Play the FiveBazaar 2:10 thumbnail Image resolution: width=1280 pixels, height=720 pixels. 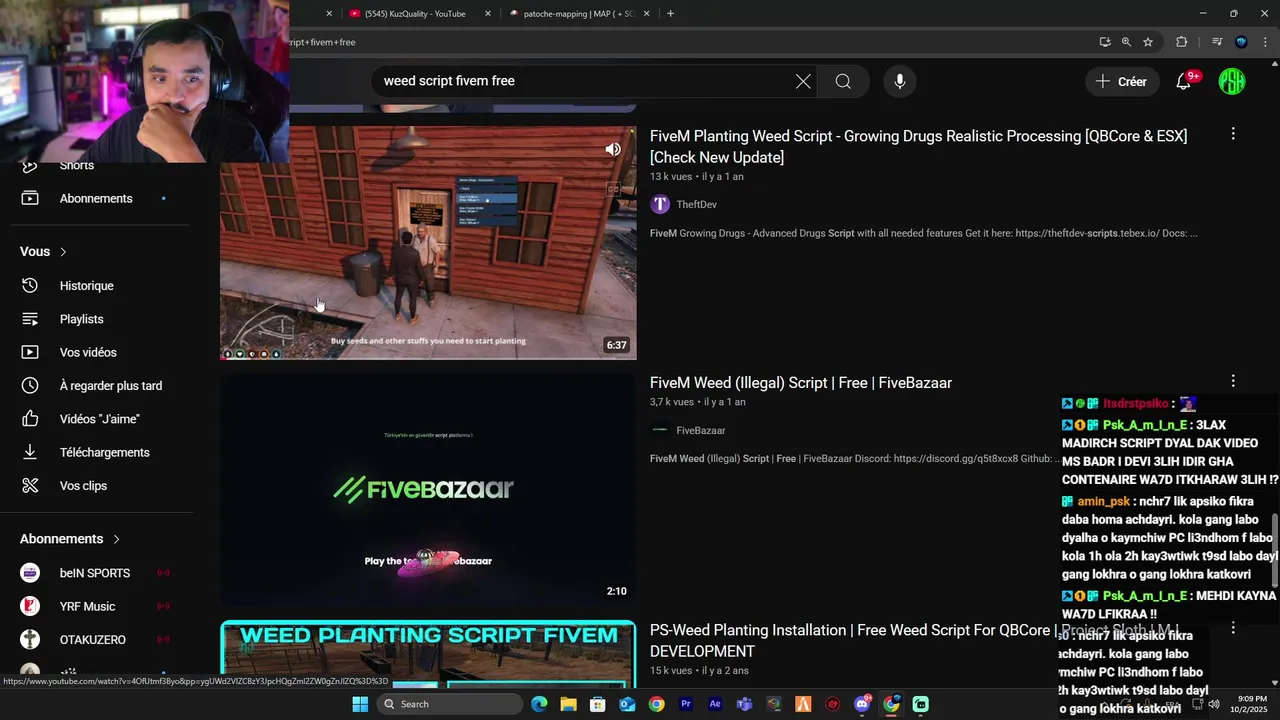pyautogui.click(x=428, y=490)
